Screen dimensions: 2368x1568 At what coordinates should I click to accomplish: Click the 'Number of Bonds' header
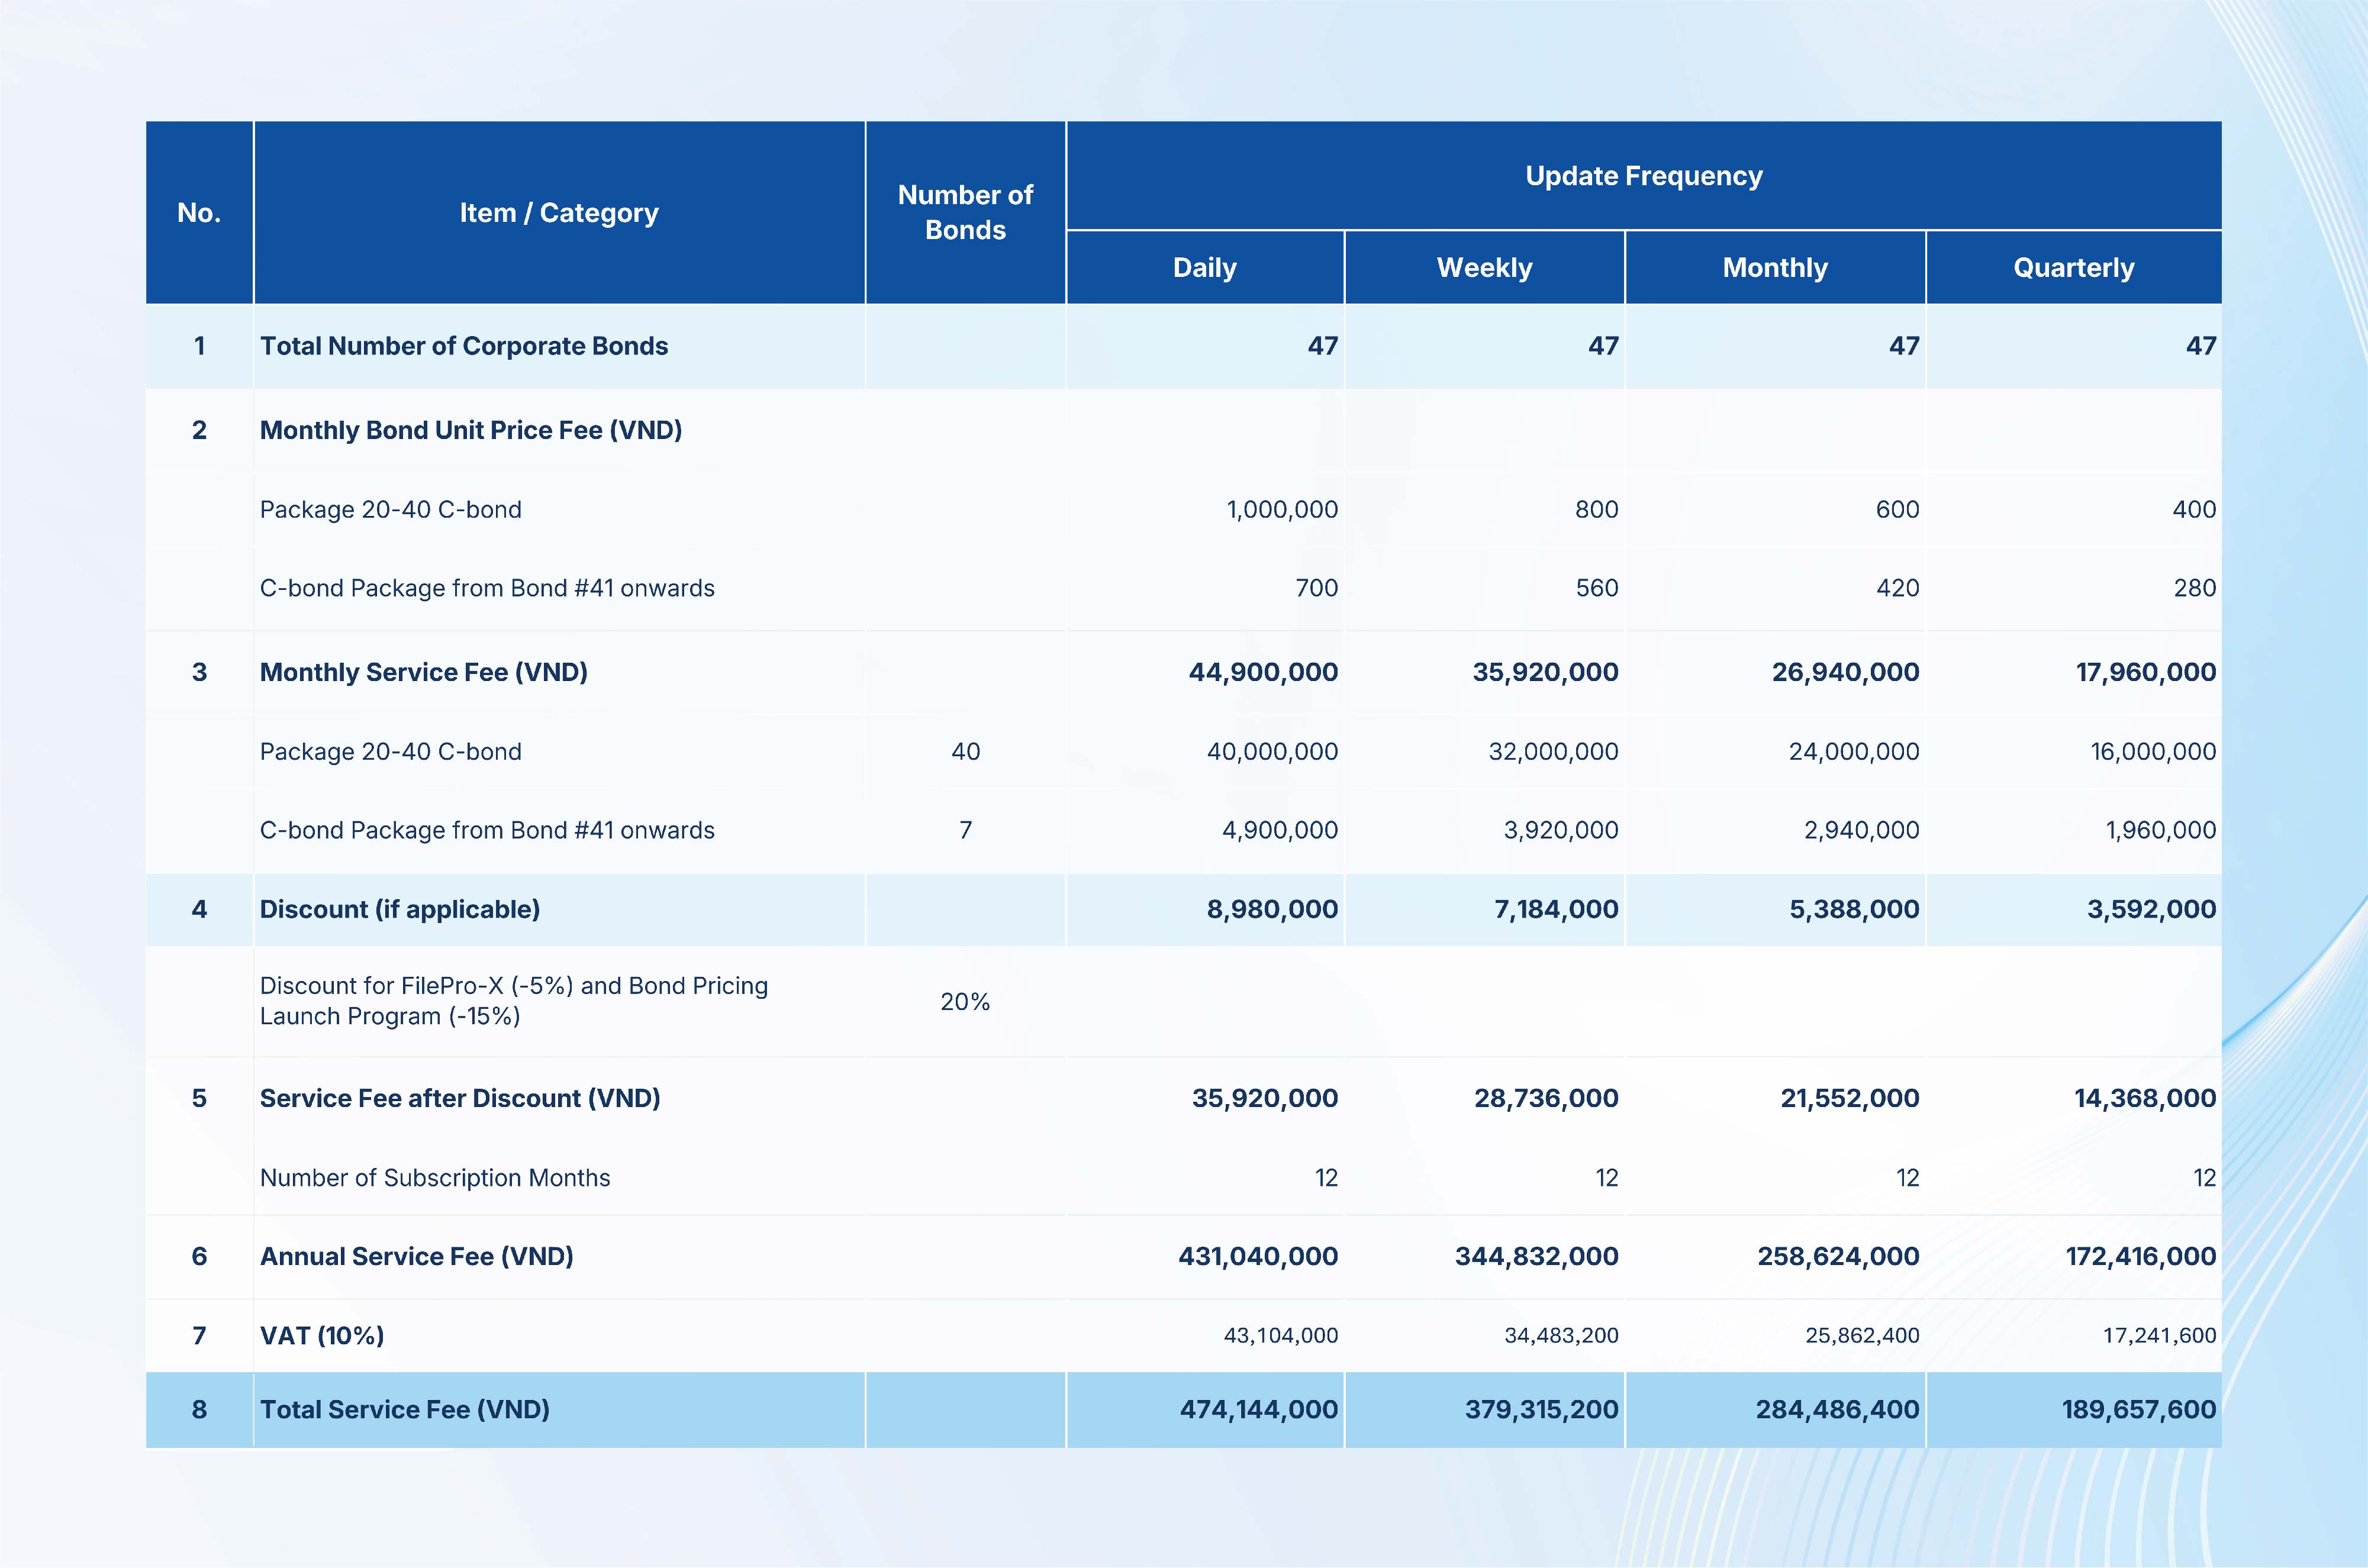pos(965,212)
